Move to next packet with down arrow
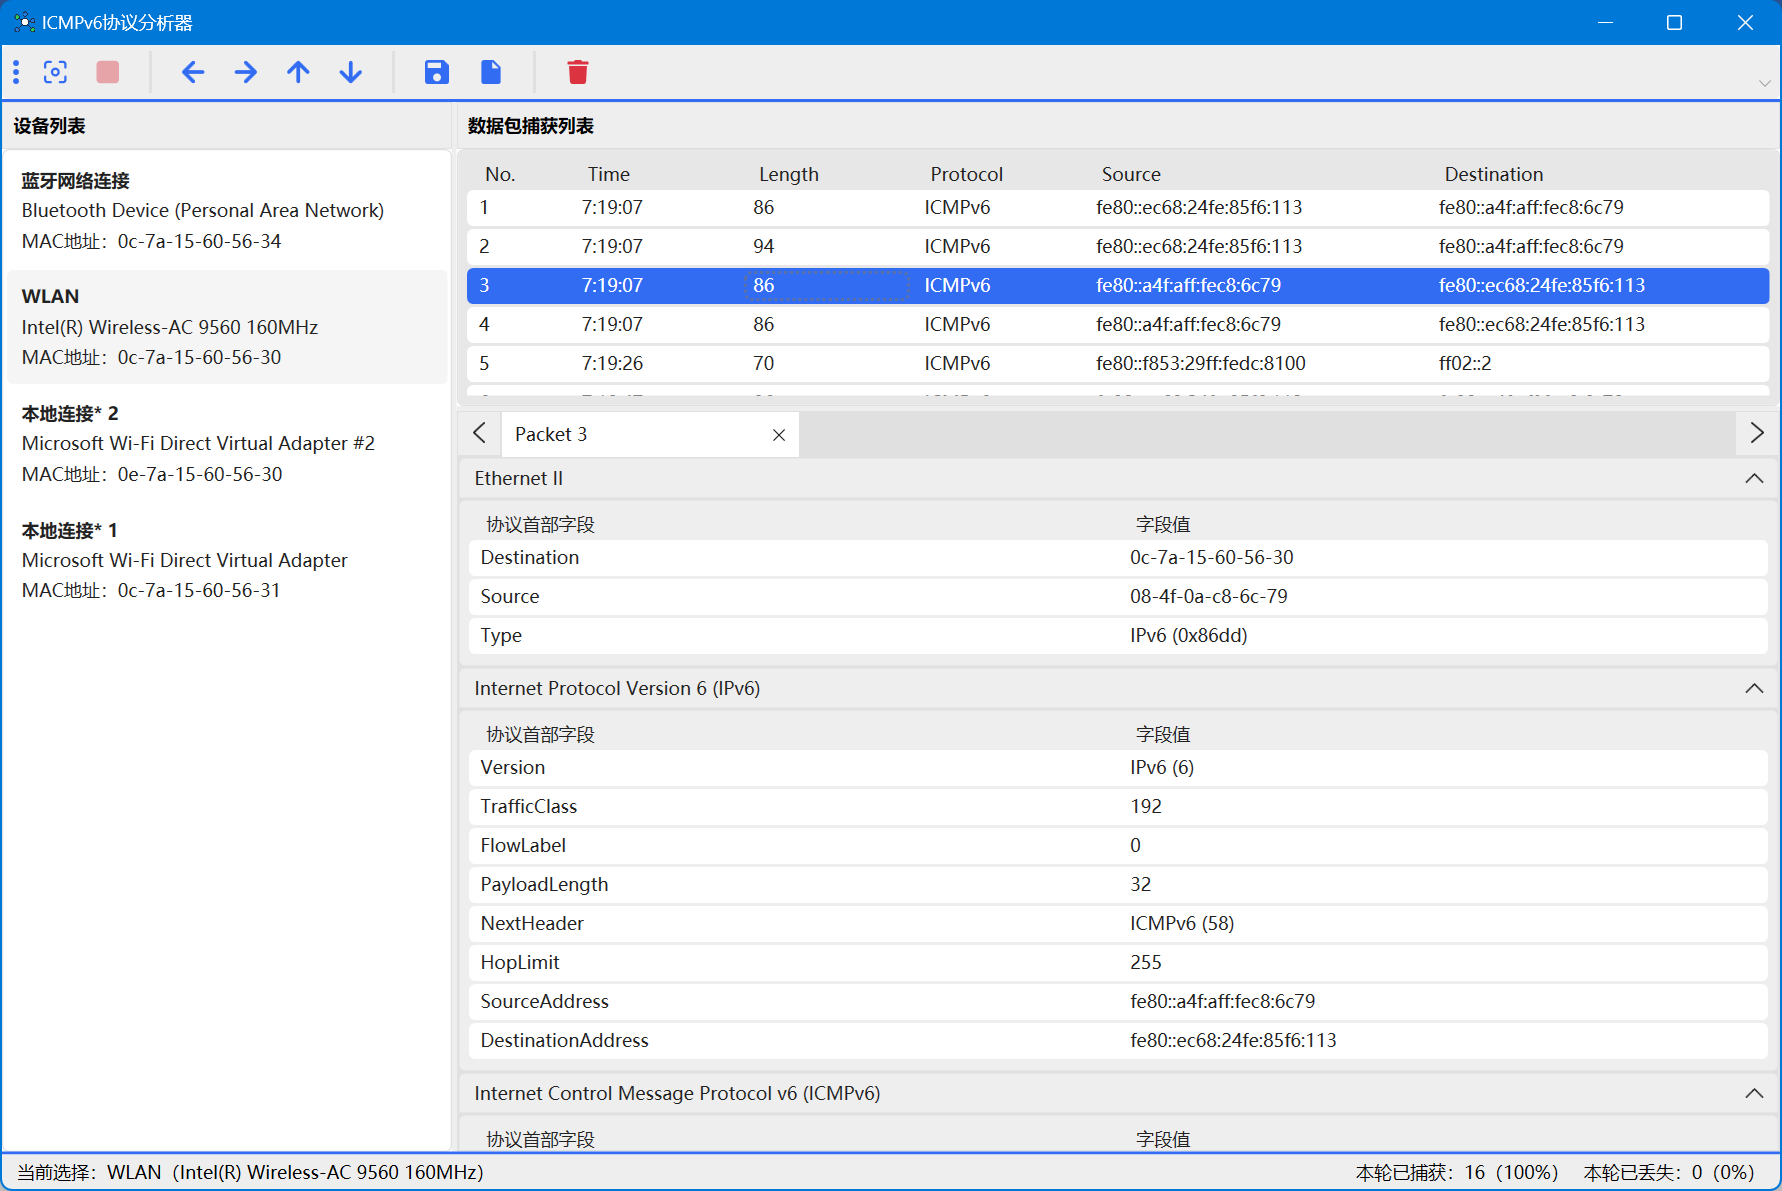The height and width of the screenshot is (1191, 1782). (x=350, y=72)
